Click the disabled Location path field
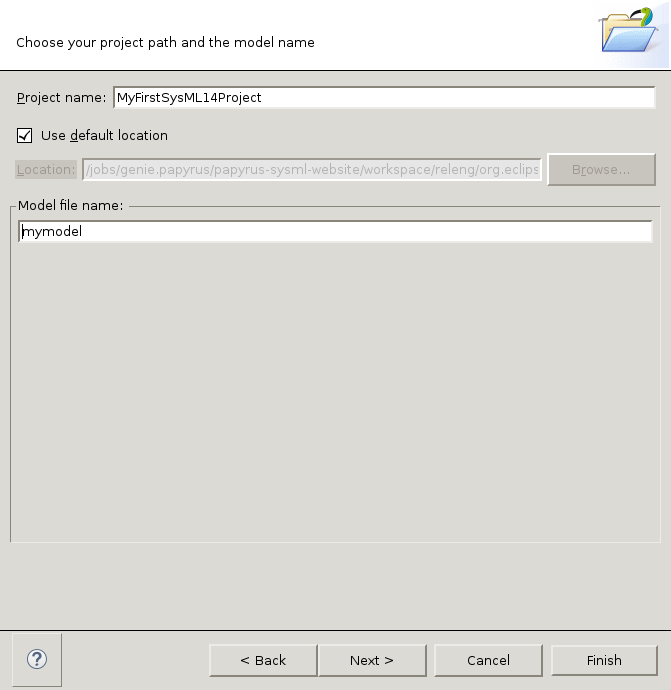Image resolution: width=671 pixels, height=690 pixels. [312, 169]
